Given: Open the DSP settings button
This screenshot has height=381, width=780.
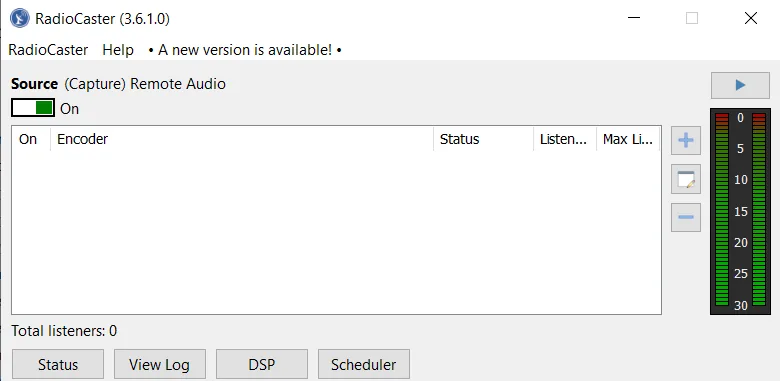Looking at the screenshot, I should point(262,364).
